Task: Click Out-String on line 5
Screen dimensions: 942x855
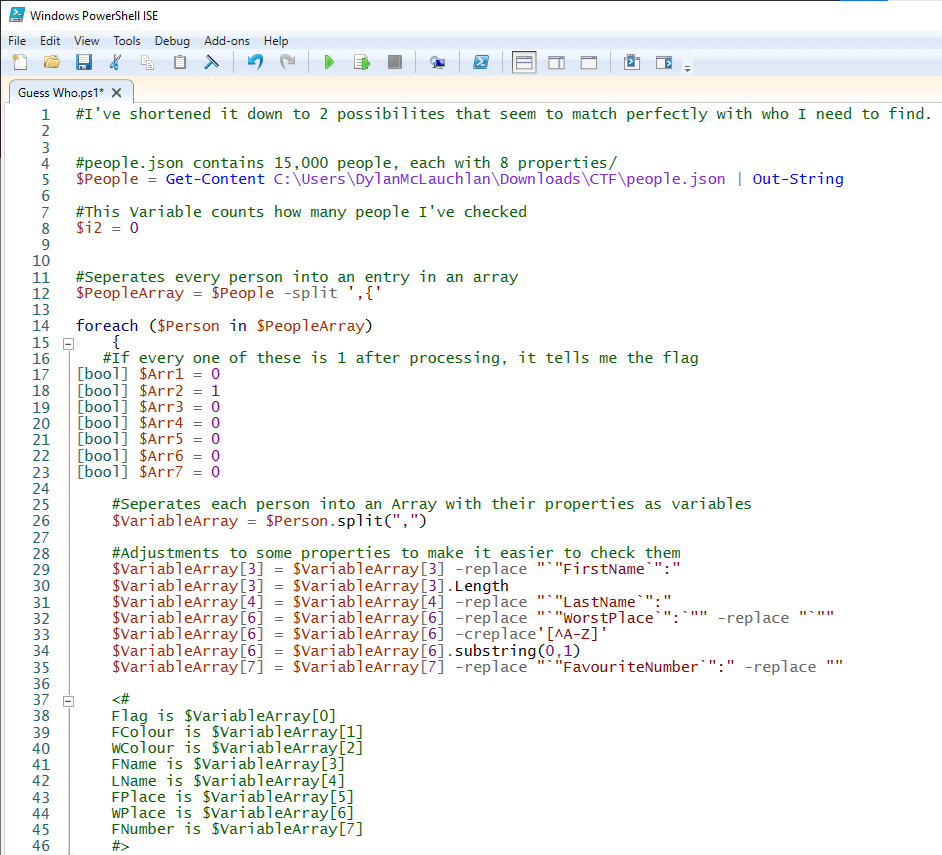Action: [798, 179]
